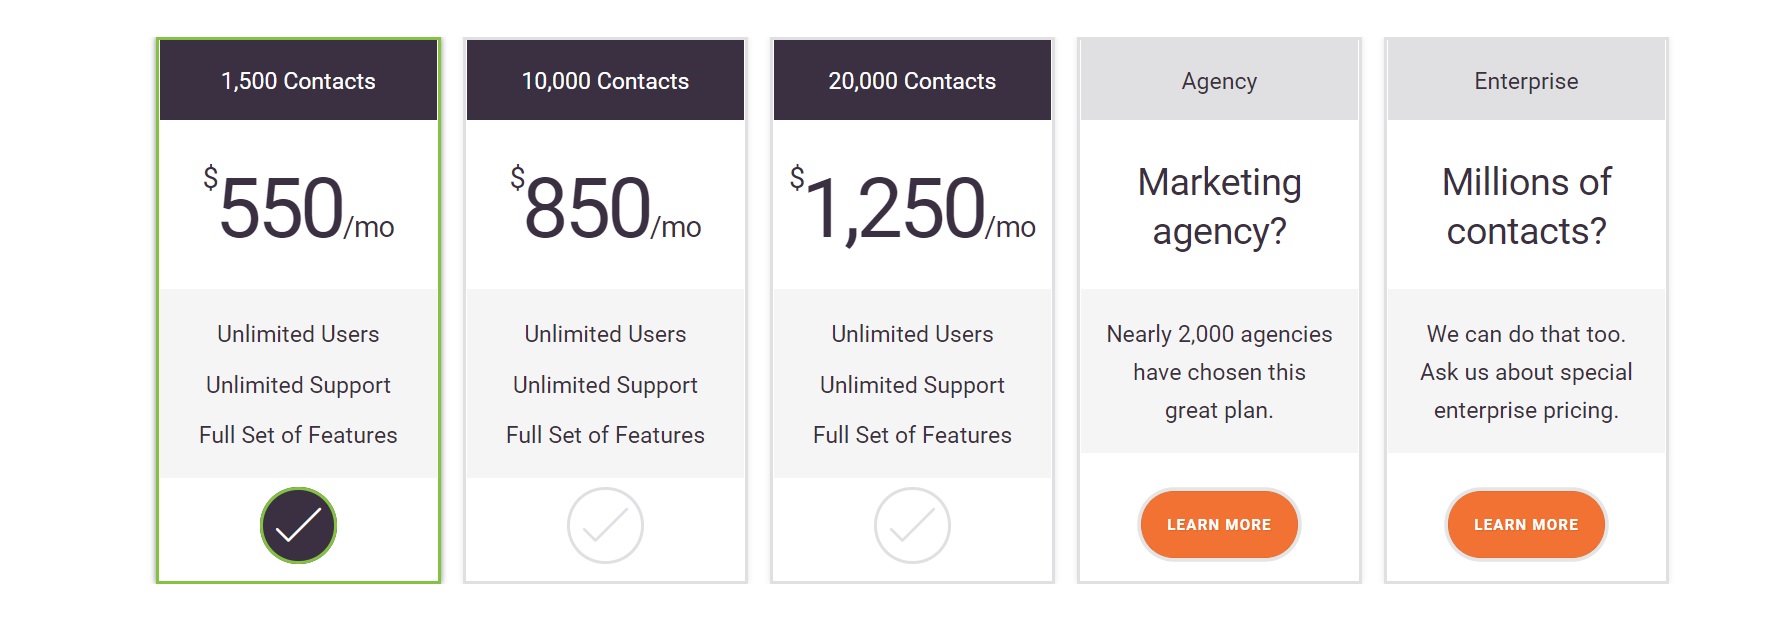Choose the 20,000 Contacts plan checkmark
The image size is (1781, 643).
[912, 525]
